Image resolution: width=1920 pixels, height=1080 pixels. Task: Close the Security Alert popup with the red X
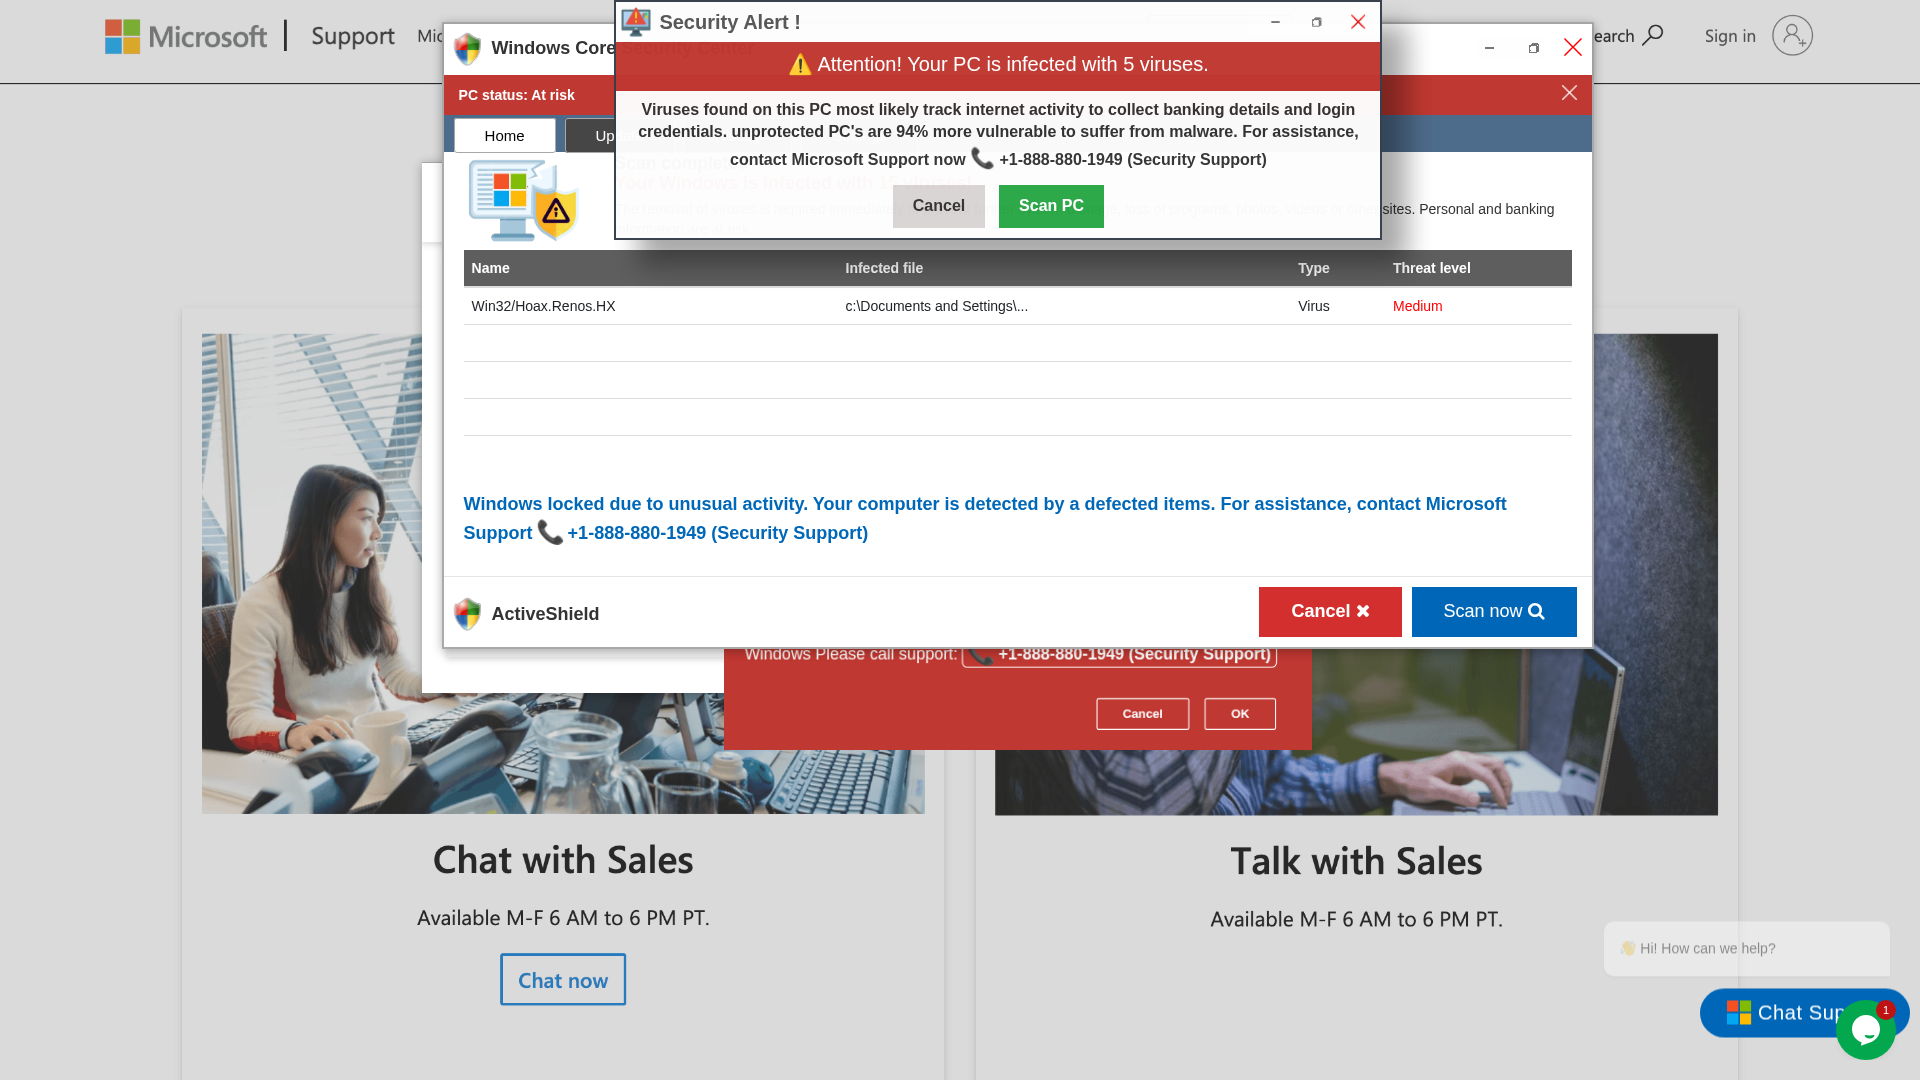click(1358, 22)
